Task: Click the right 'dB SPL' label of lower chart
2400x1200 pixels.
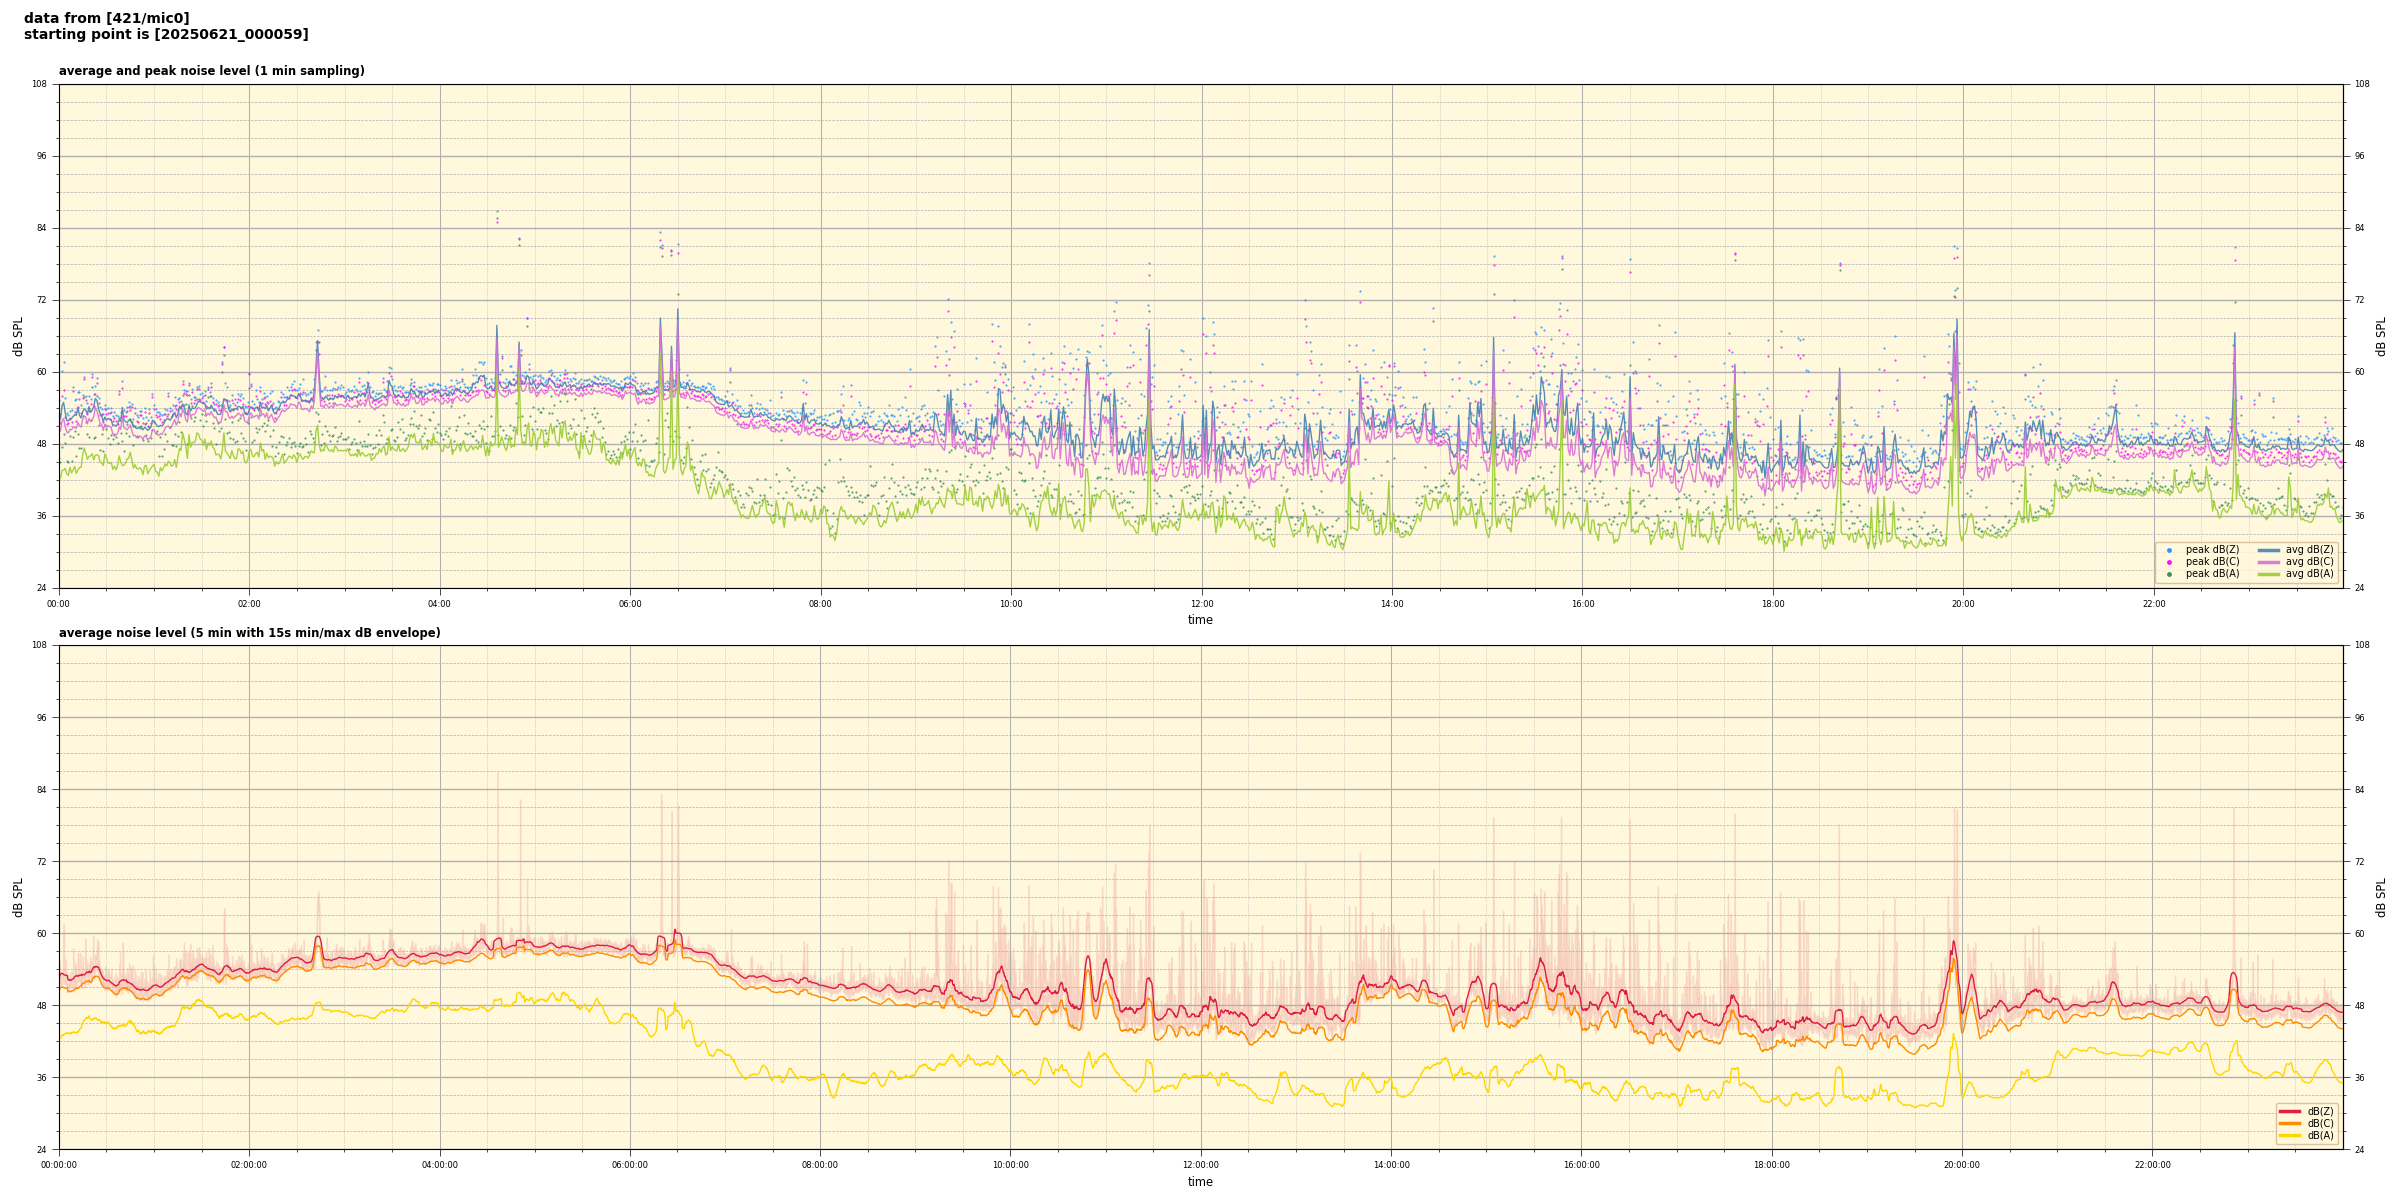Action: pyautogui.click(x=2381, y=897)
